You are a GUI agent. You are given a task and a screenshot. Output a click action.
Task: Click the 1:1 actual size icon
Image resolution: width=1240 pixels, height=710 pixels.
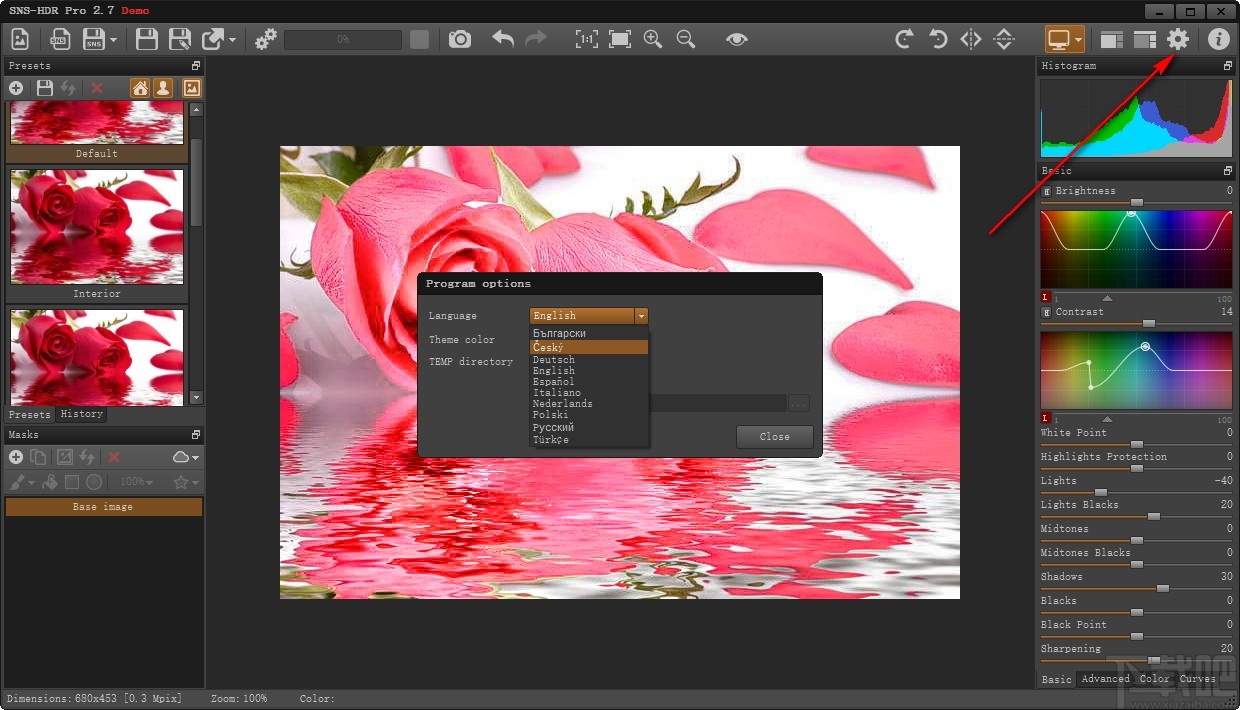click(587, 39)
